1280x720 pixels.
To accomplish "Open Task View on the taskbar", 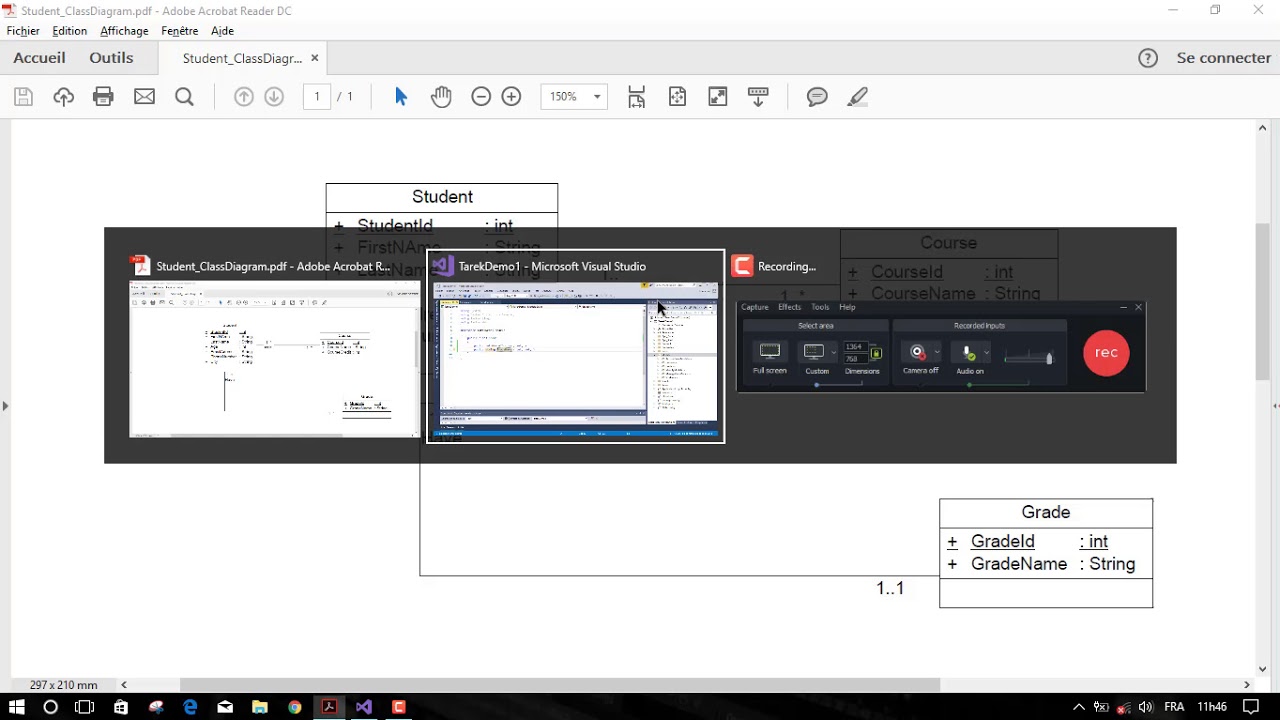I will (85, 707).
